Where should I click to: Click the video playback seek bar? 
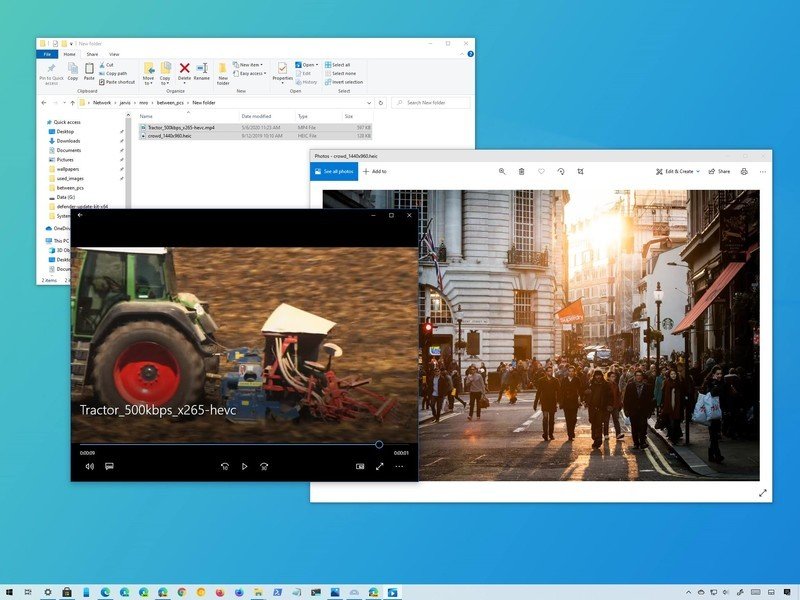(x=230, y=445)
